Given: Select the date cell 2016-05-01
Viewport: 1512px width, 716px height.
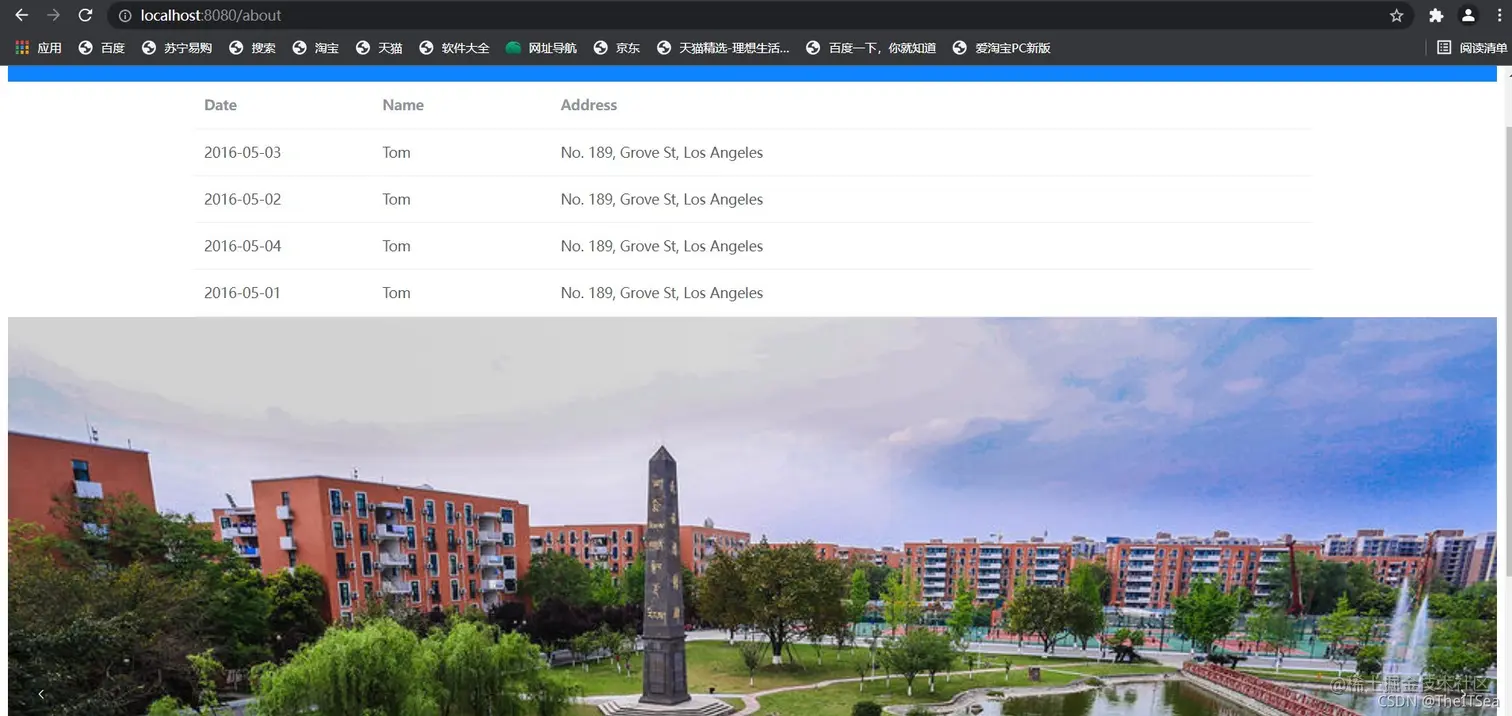Looking at the screenshot, I should [x=242, y=293].
